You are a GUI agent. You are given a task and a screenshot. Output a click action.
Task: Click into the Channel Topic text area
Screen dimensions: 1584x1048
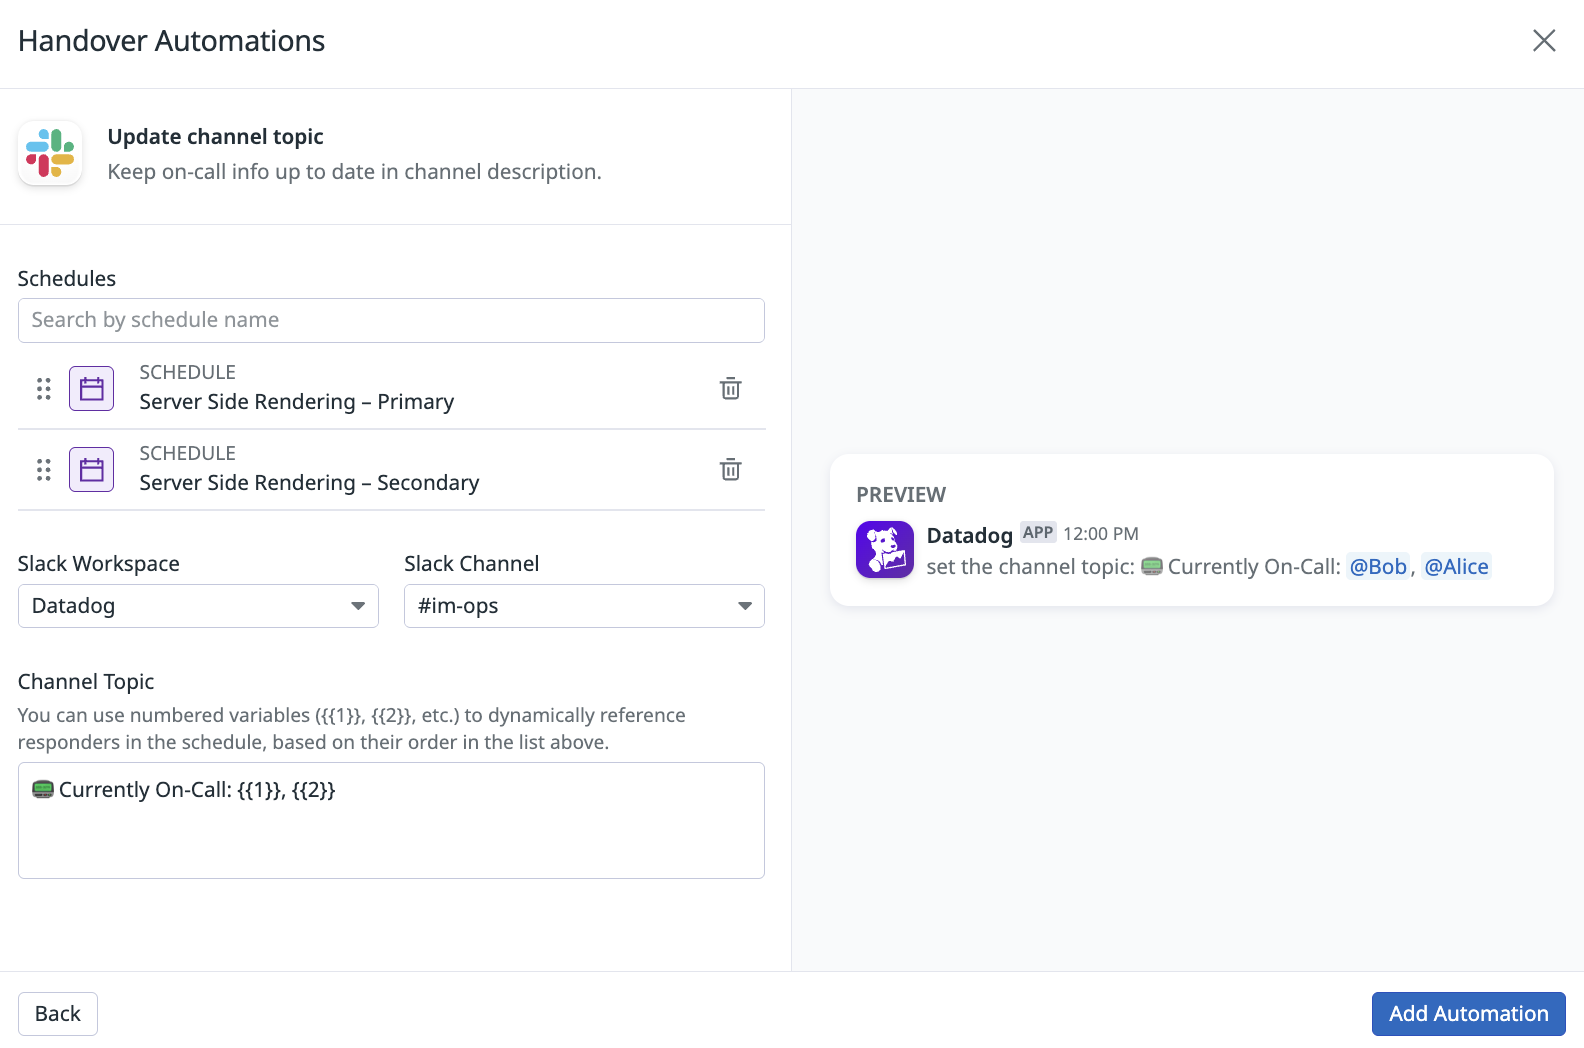(x=391, y=830)
